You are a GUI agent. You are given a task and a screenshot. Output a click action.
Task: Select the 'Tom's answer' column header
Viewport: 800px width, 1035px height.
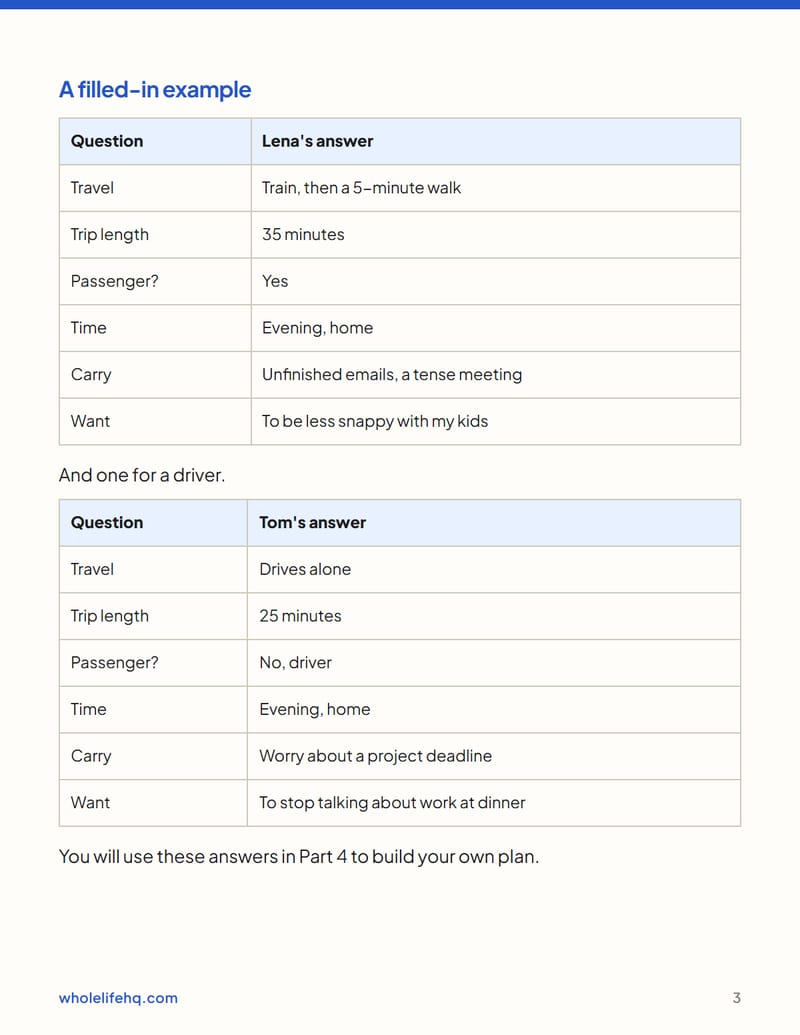pyautogui.click(x=494, y=523)
